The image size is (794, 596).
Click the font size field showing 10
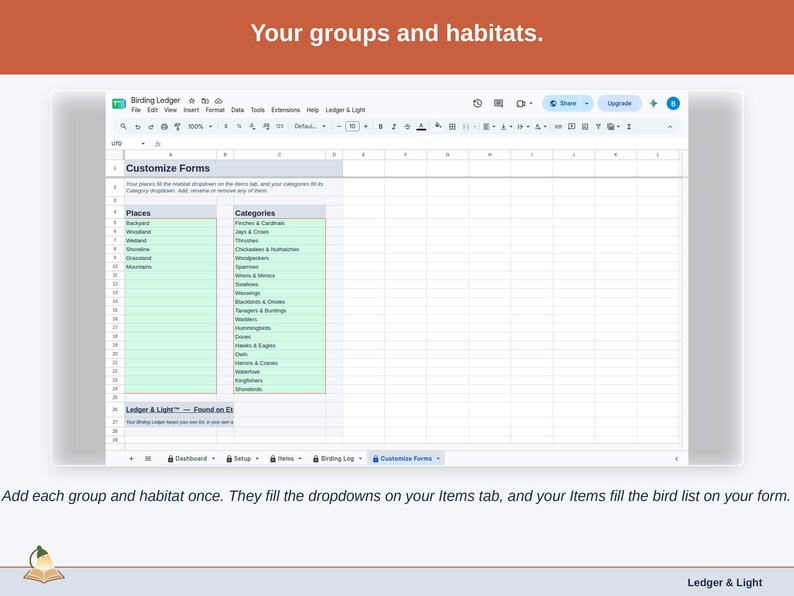352,127
